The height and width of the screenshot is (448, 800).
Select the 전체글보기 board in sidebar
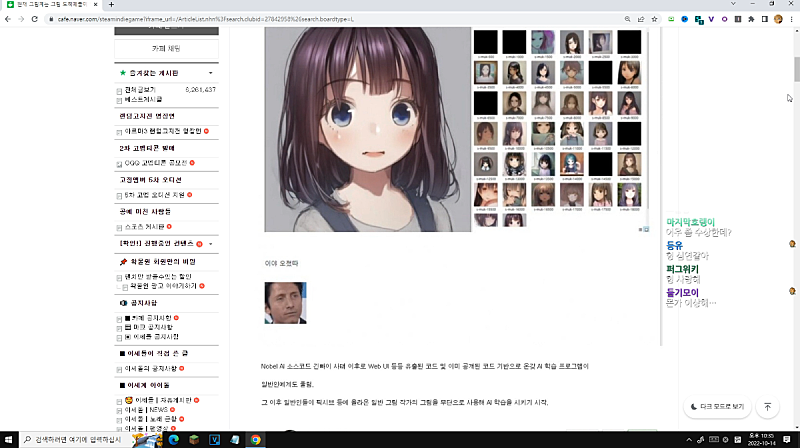141,89
